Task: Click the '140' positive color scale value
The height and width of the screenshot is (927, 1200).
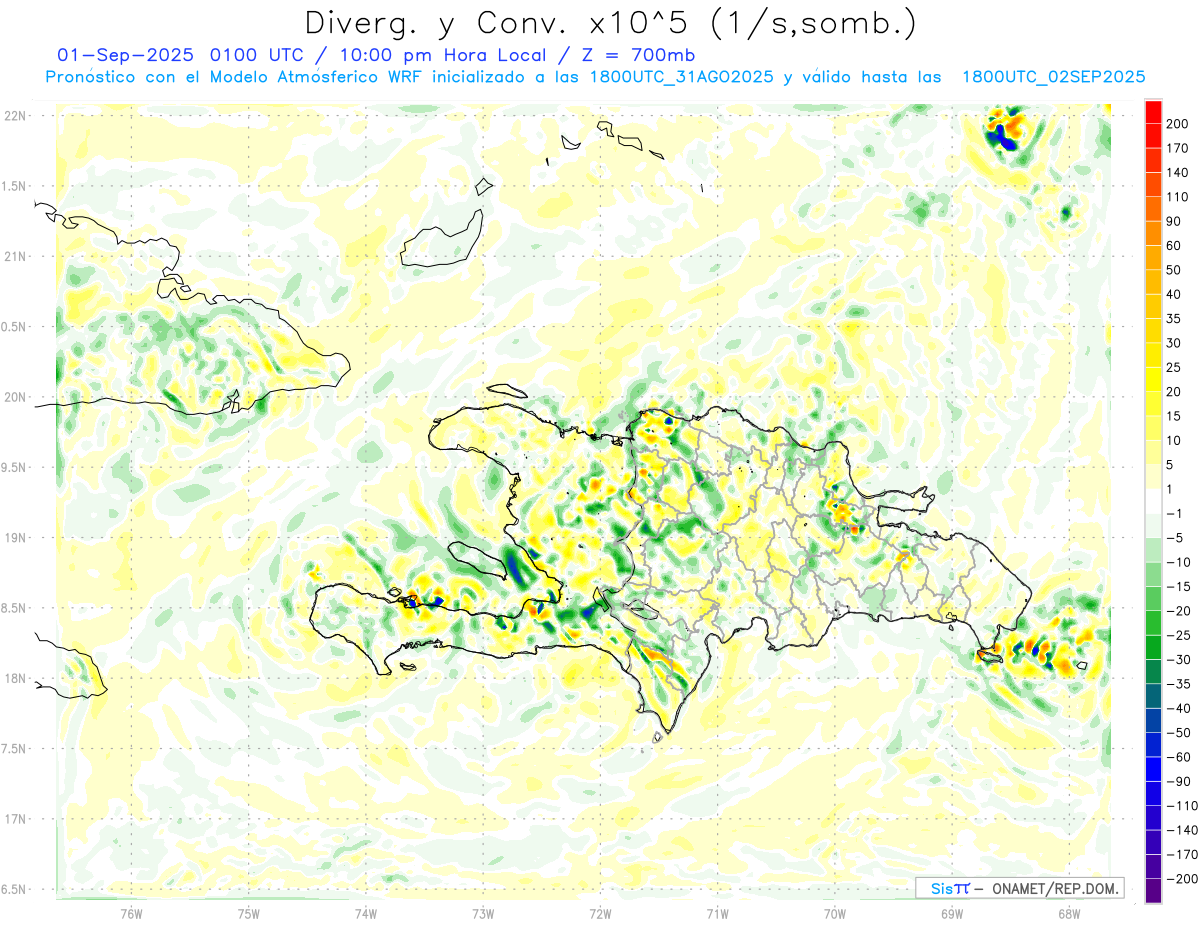Action: (1179, 173)
